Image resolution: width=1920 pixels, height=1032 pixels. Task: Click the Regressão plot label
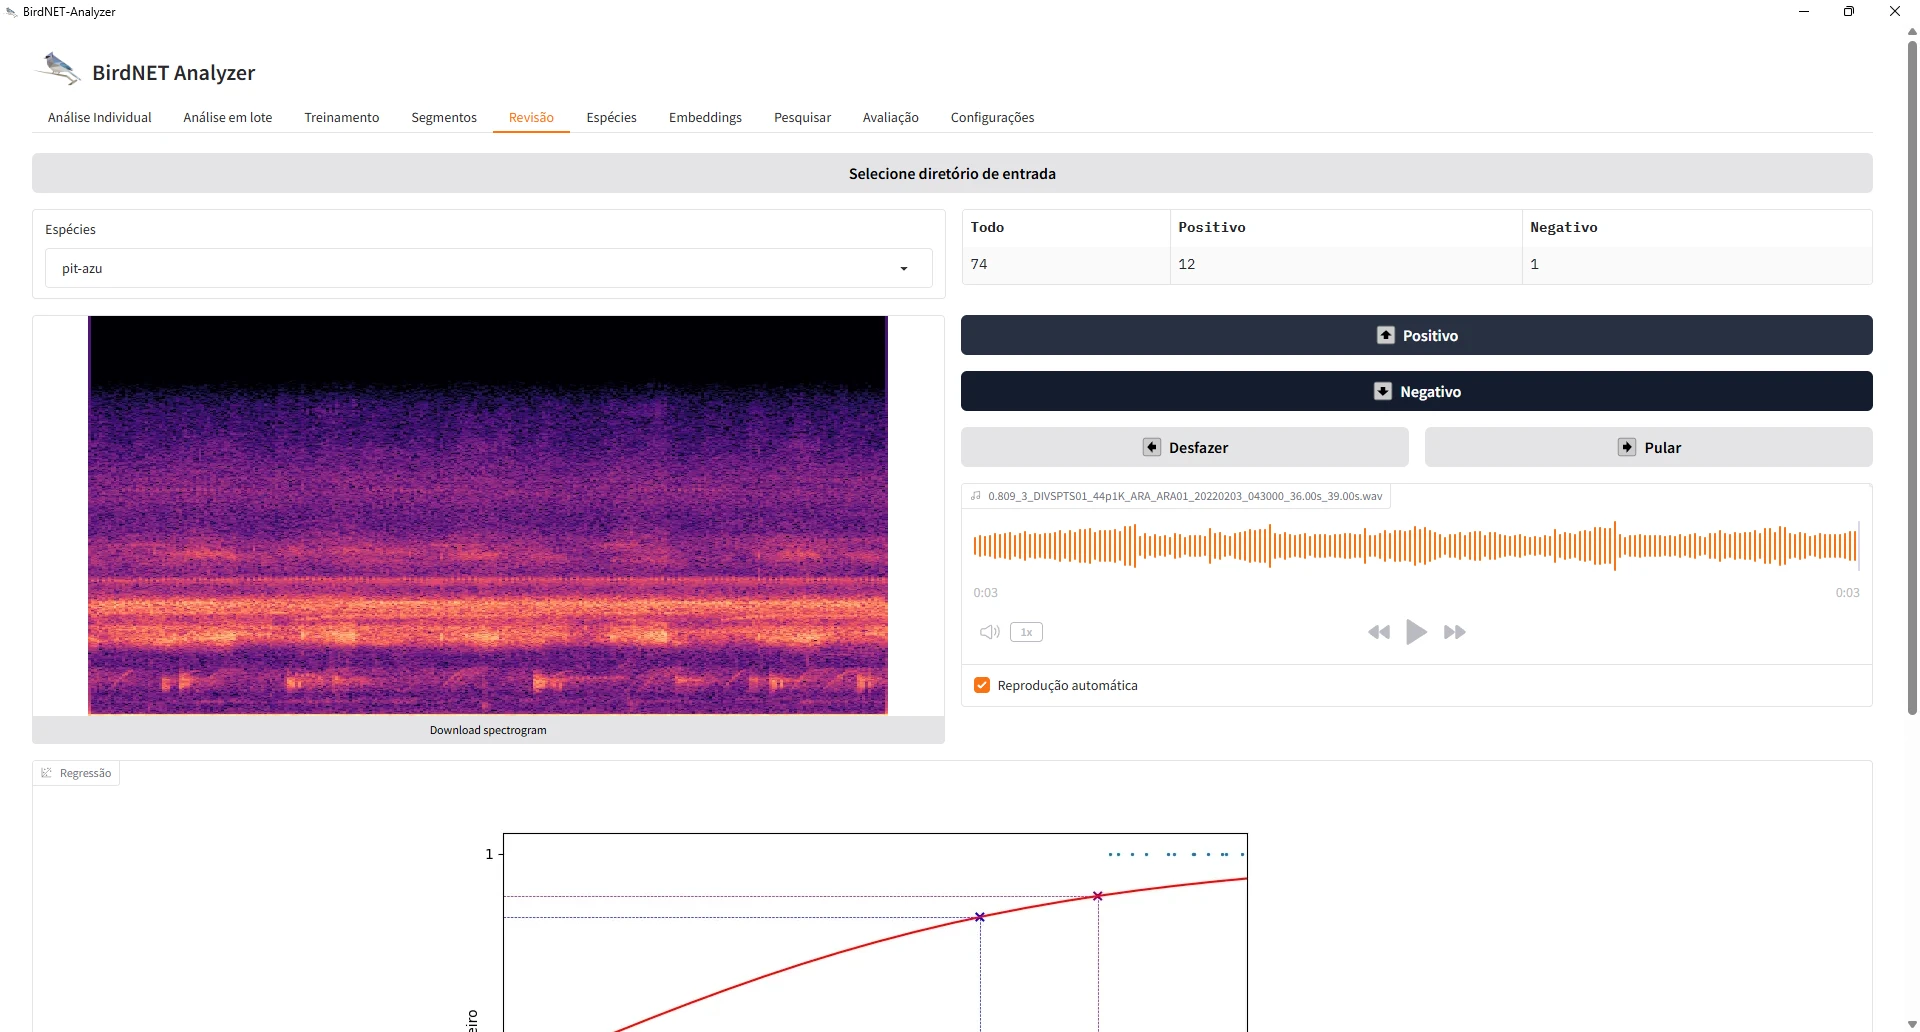tap(77, 773)
